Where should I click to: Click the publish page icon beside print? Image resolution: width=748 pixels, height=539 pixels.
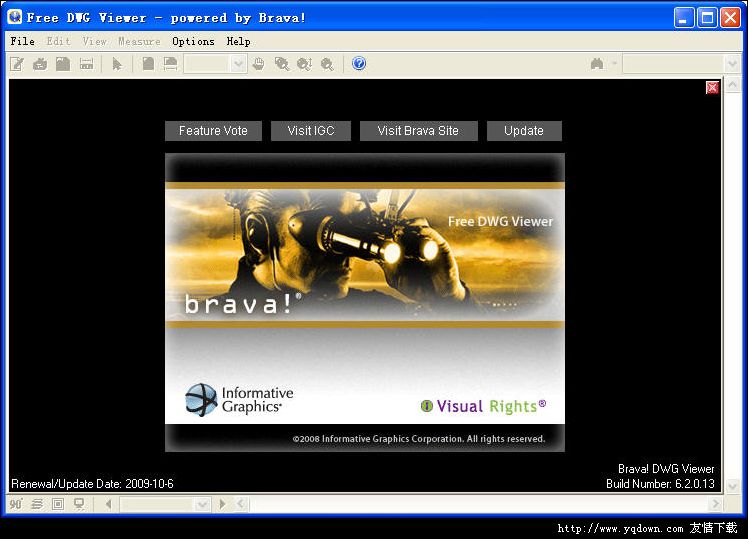pyautogui.click(x=63, y=64)
